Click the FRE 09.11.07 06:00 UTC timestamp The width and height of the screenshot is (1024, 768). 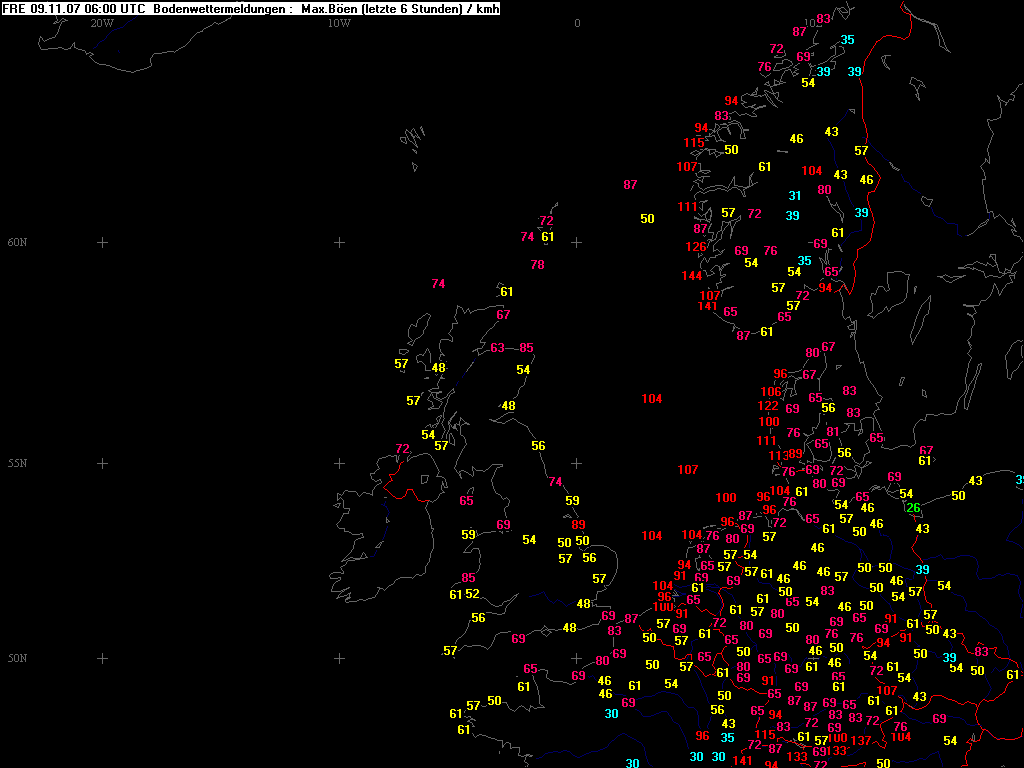tap(75, 9)
